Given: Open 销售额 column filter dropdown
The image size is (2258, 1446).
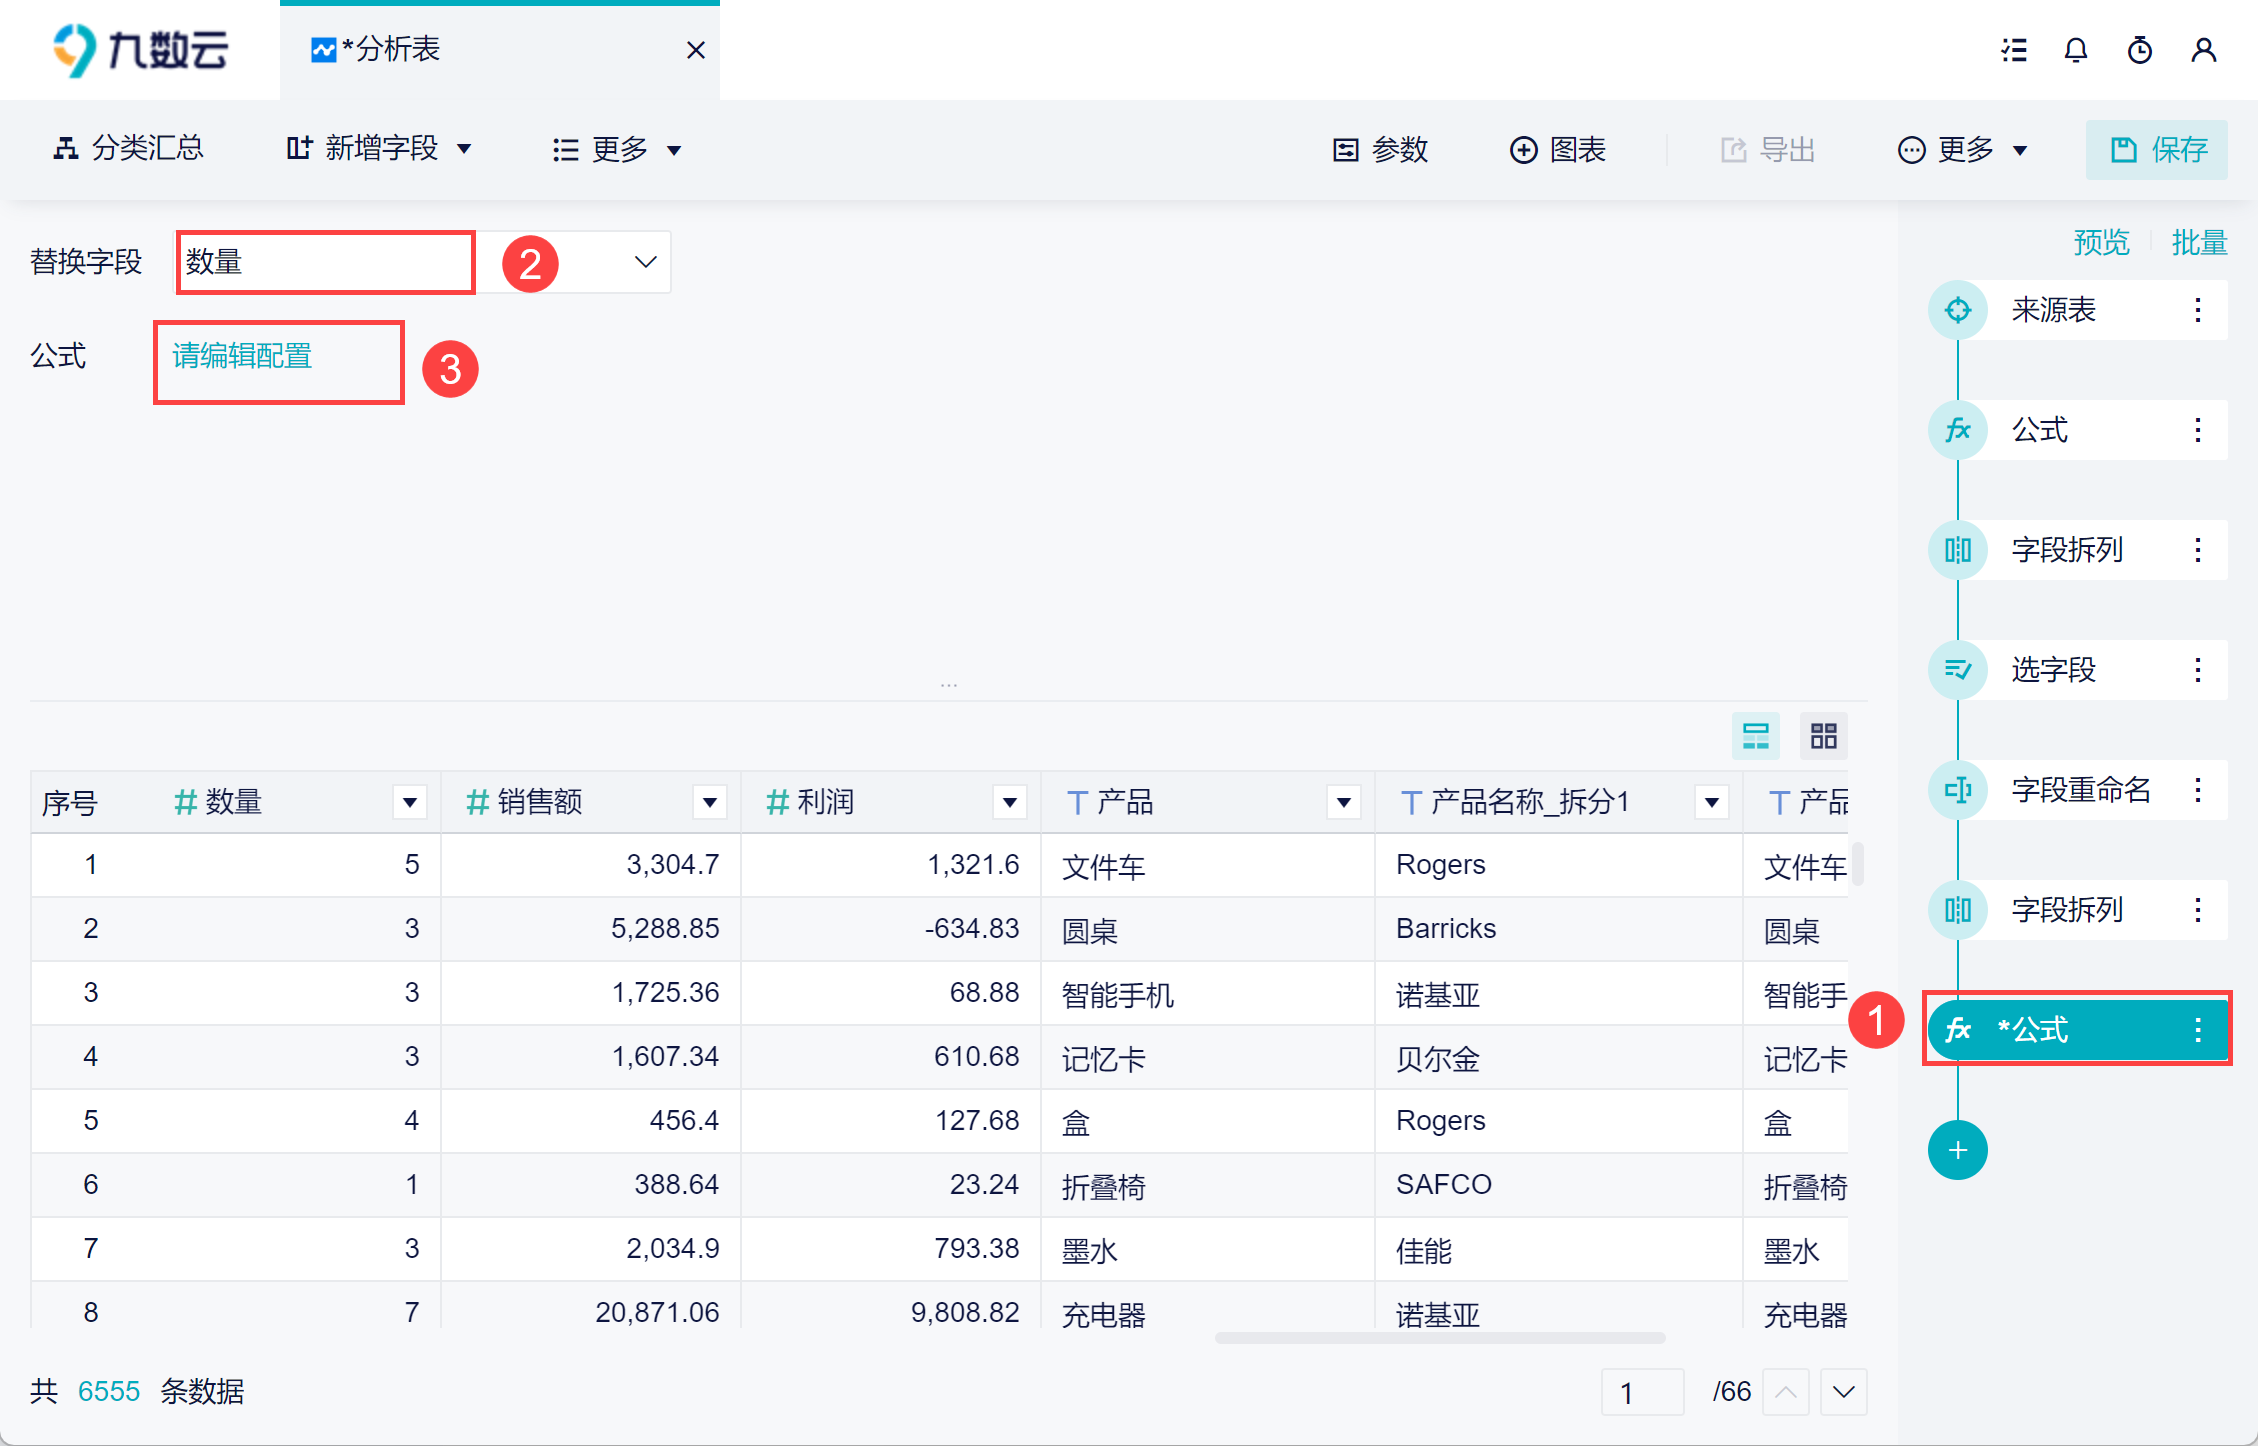Looking at the screenshot, I should 710,802.
